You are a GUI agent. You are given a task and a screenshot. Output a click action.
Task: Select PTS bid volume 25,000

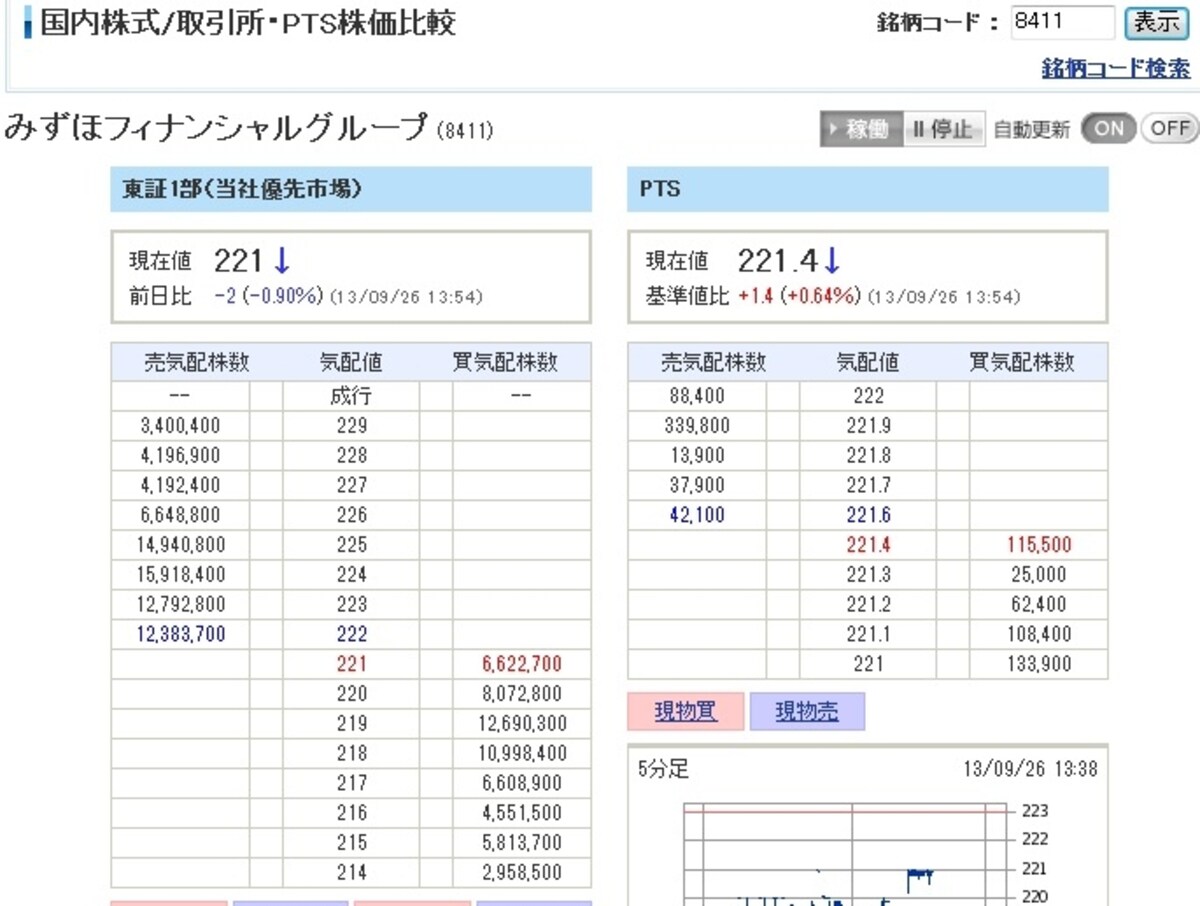pos(1038,575)
